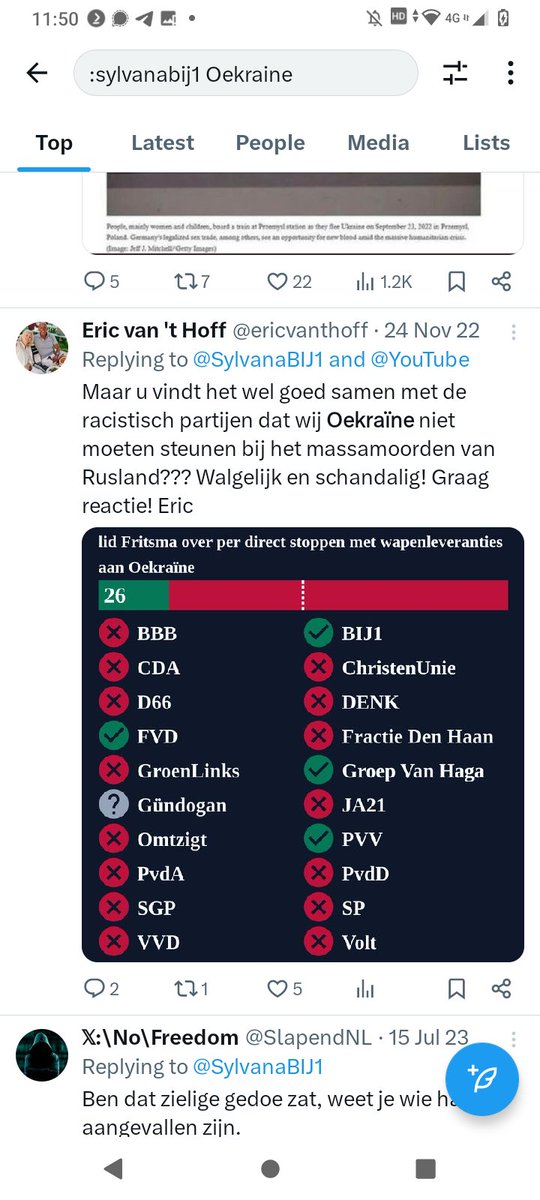This screenshot has height=1200, width=540.
Task: Share the top post with 1.2K views
Action: [502, 282]
